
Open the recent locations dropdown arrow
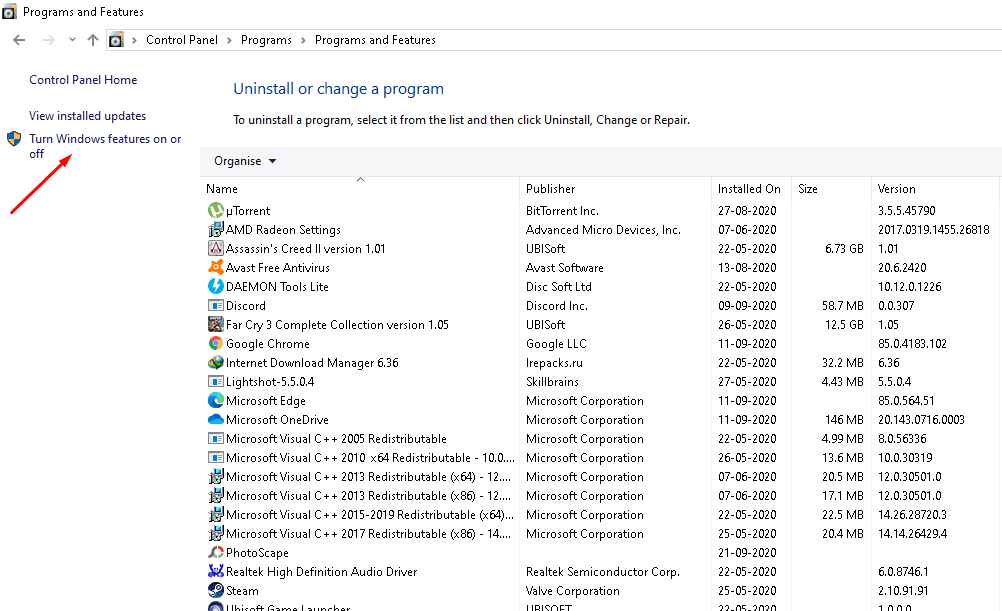[72, 40]
